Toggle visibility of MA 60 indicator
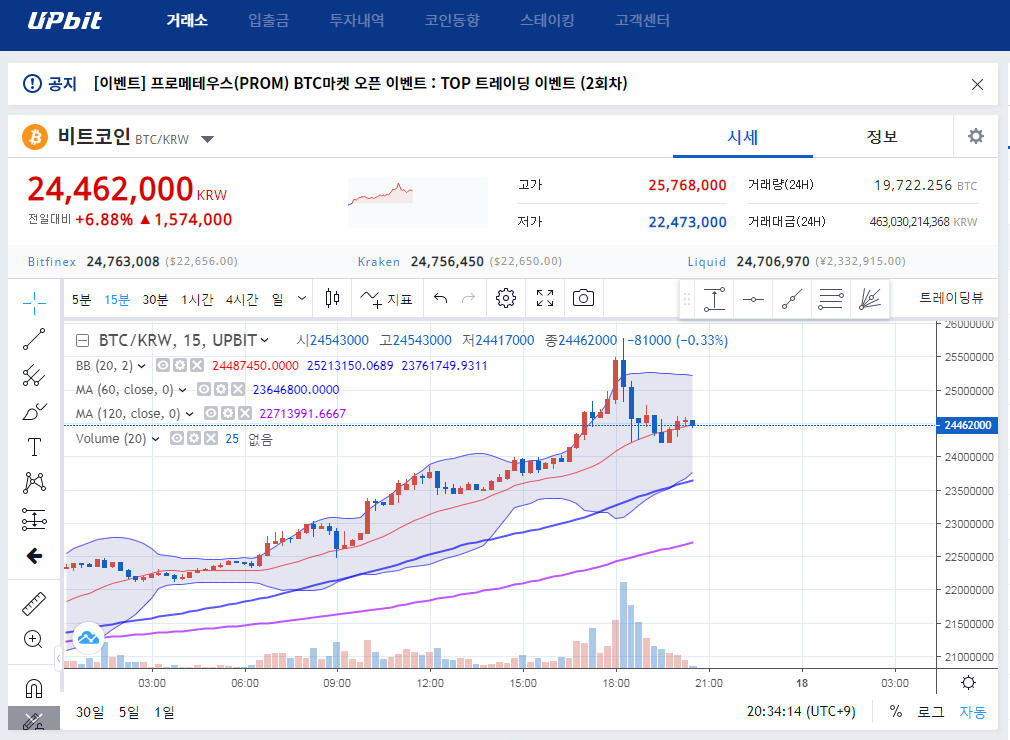The image size is (1010, 740). tap(204, 390)
